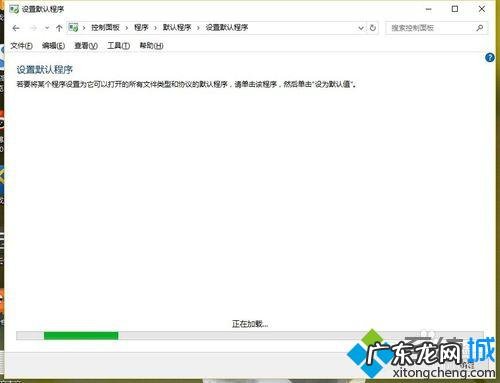The width and height of the screenshot is (500, 383).
Task: Go up one level with Up arrow
Action: [59, 28]
